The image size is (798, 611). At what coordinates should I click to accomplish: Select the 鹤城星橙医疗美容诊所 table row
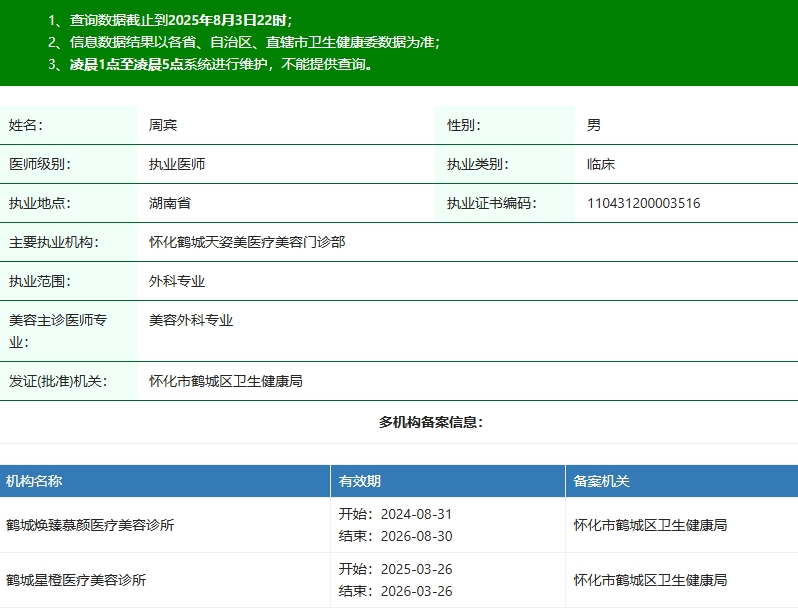[x=76, y=580]
